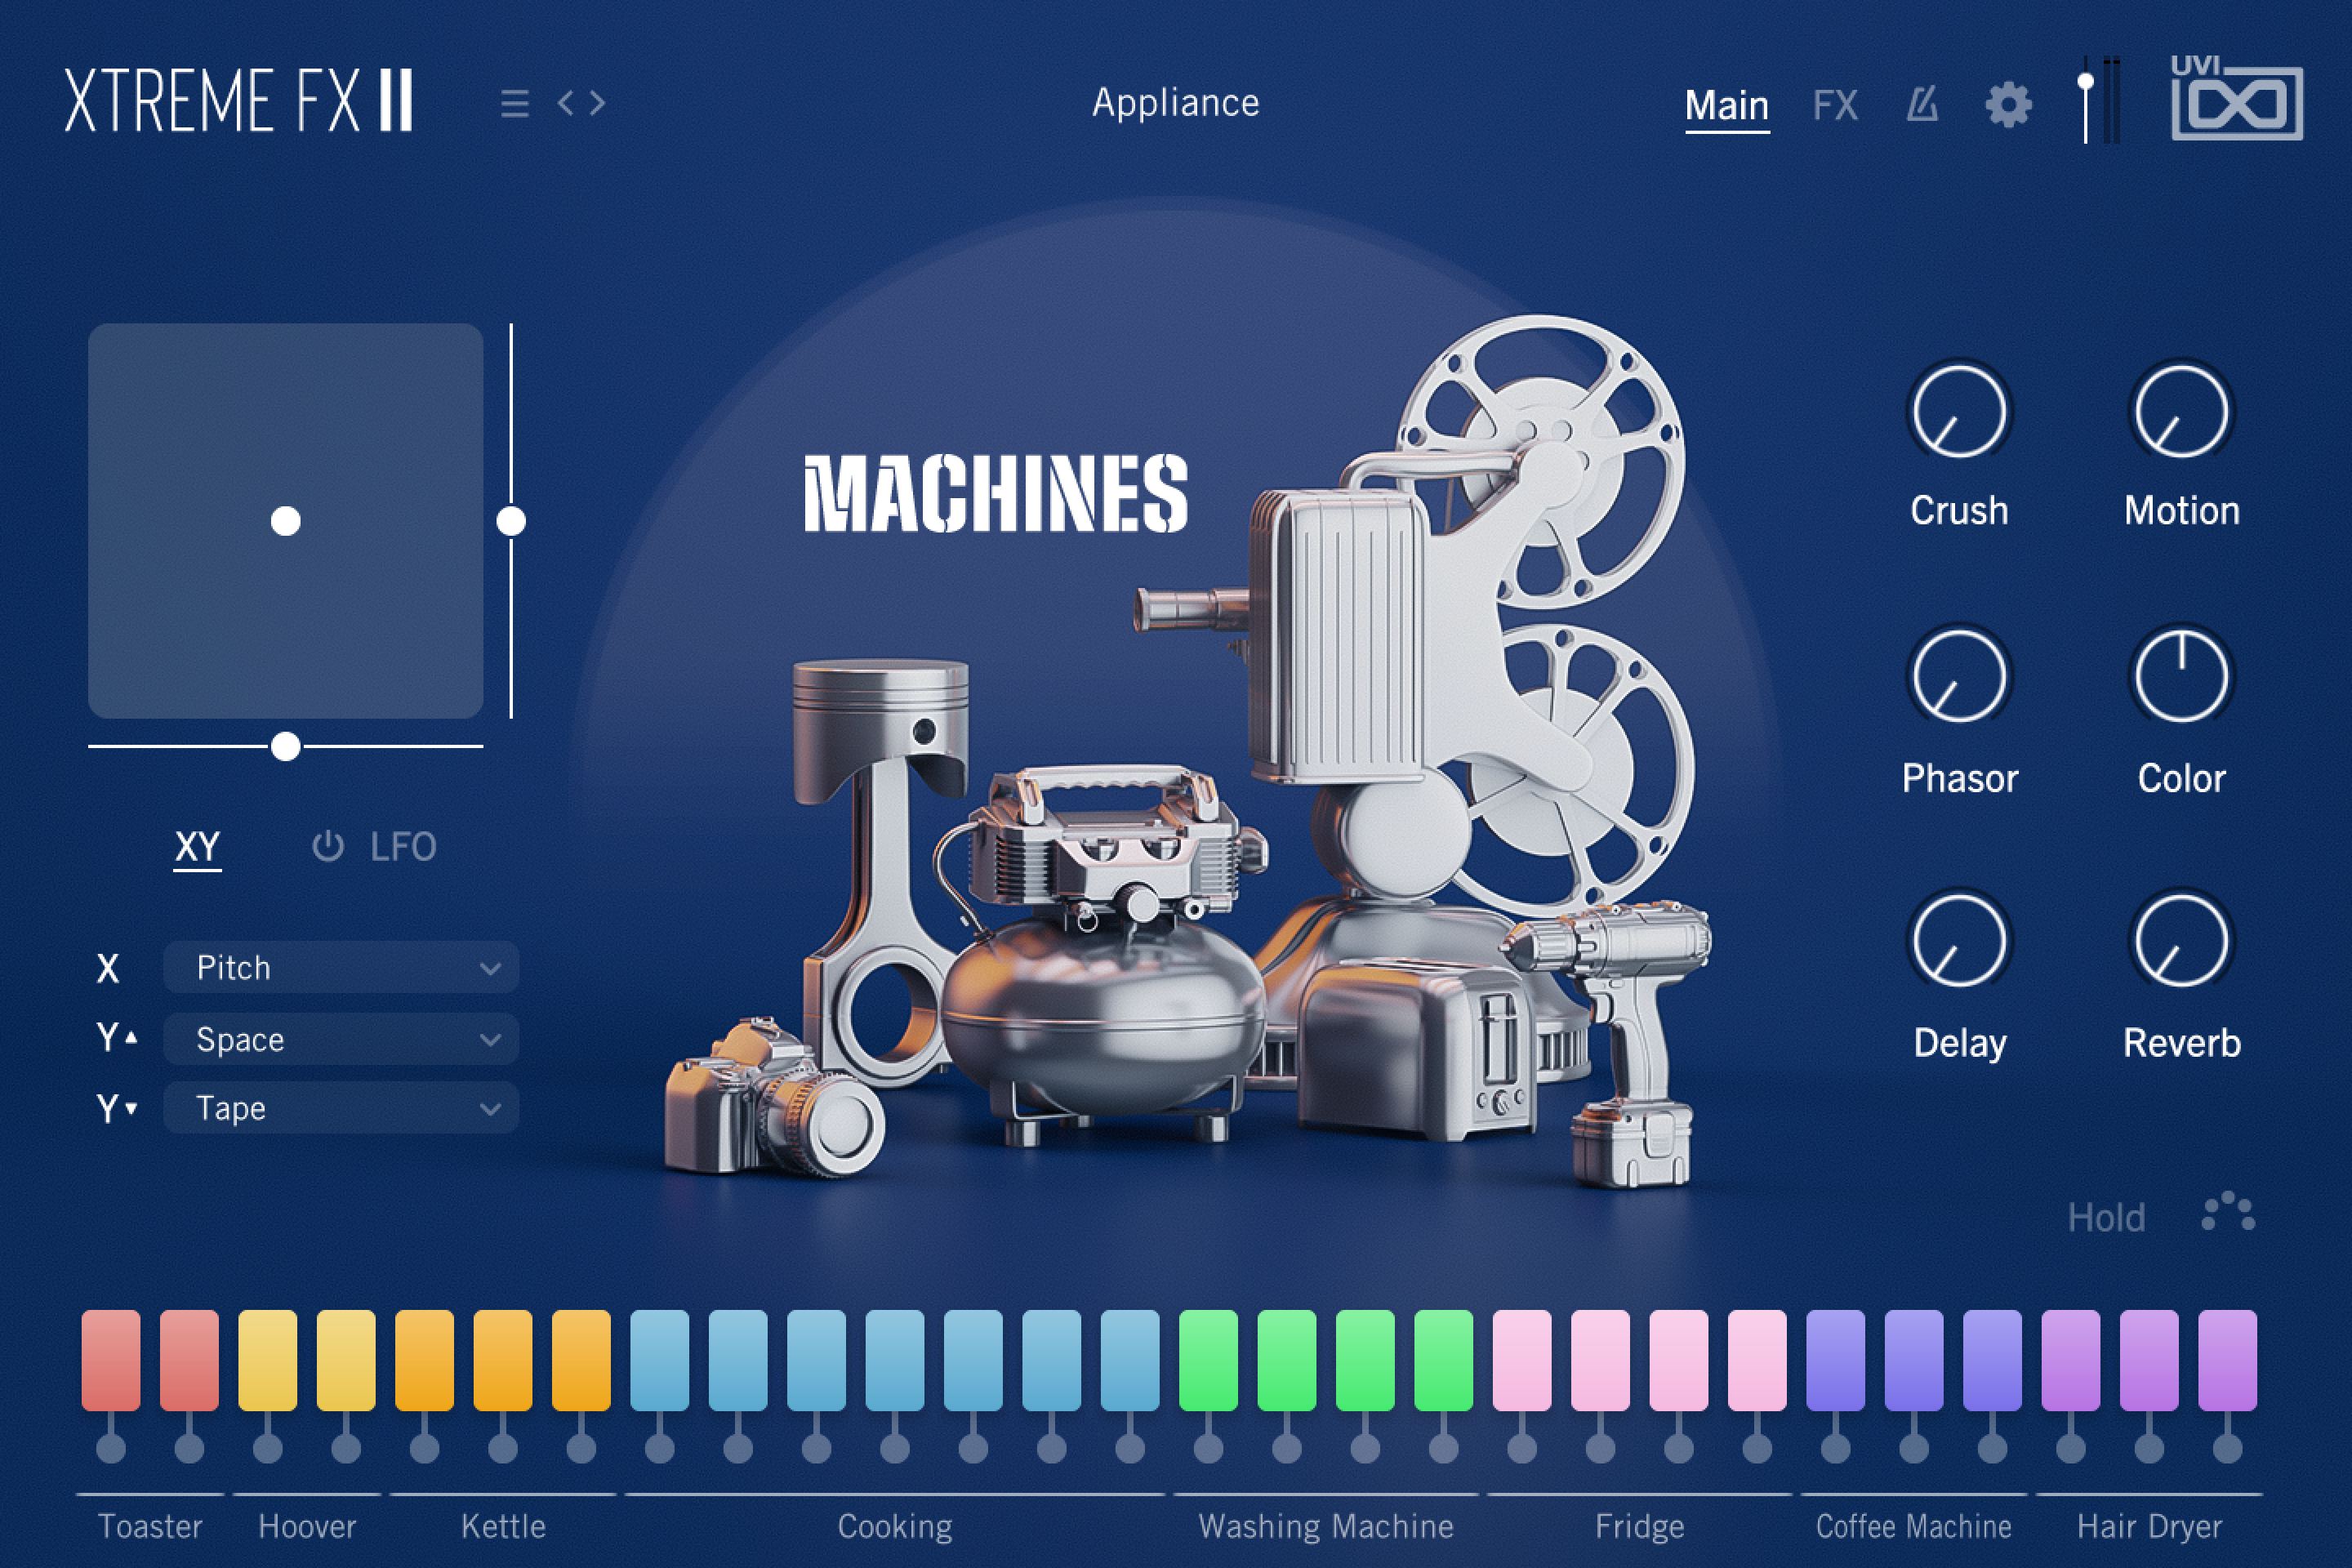Click the Washing Machine group label
This screenshot has width=2352, height=1568.
[x=1326, y=1526]
